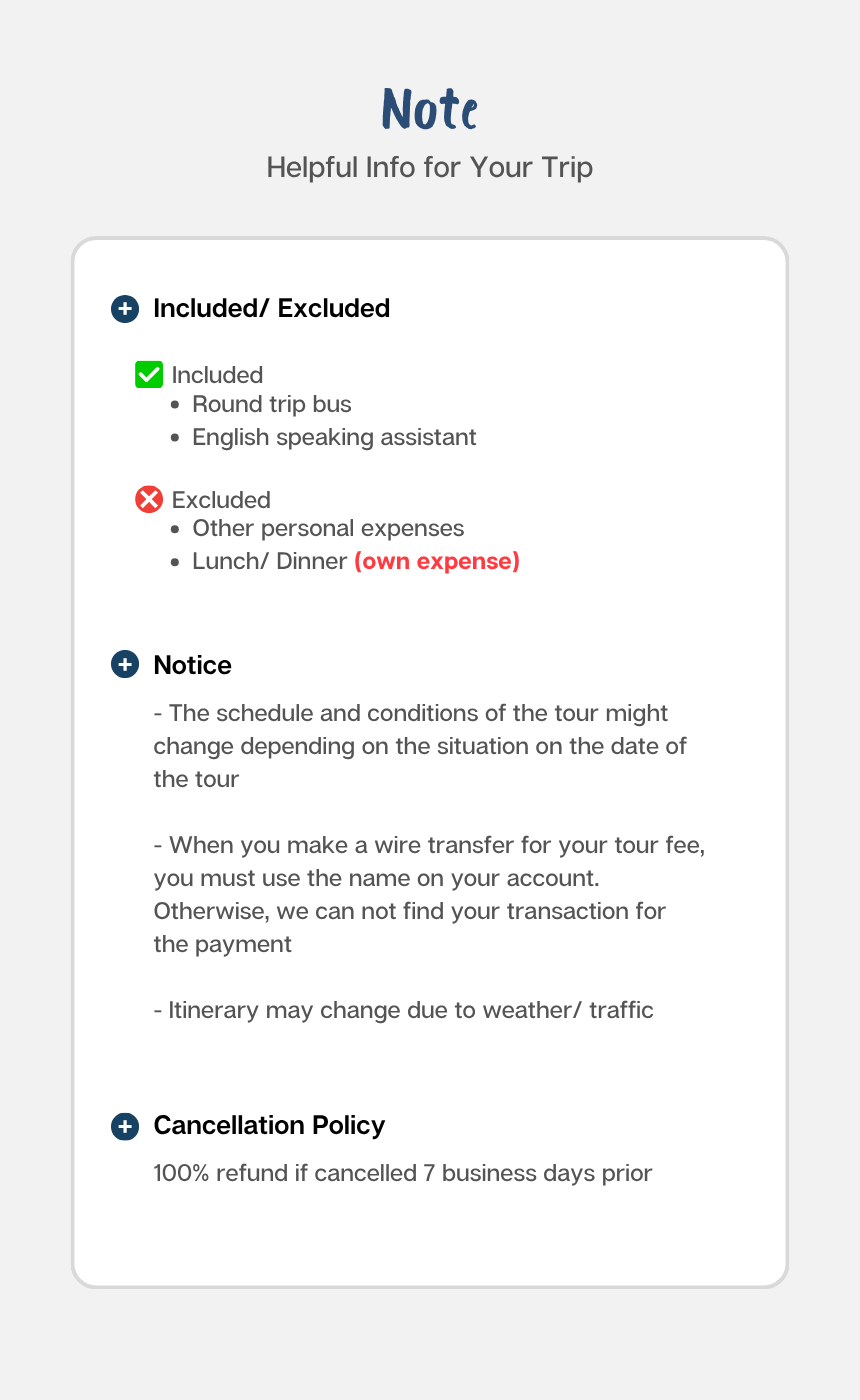The height and width of the screenshot is (1400, 860).
Task: Click the Other personal expenses item
Action: (x=328, y=529)
